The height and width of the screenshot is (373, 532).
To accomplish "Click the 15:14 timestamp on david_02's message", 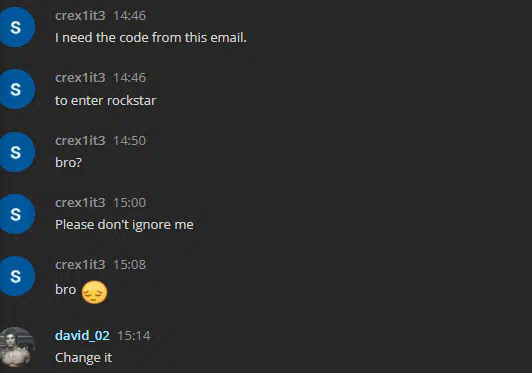I will pos(134,336).
